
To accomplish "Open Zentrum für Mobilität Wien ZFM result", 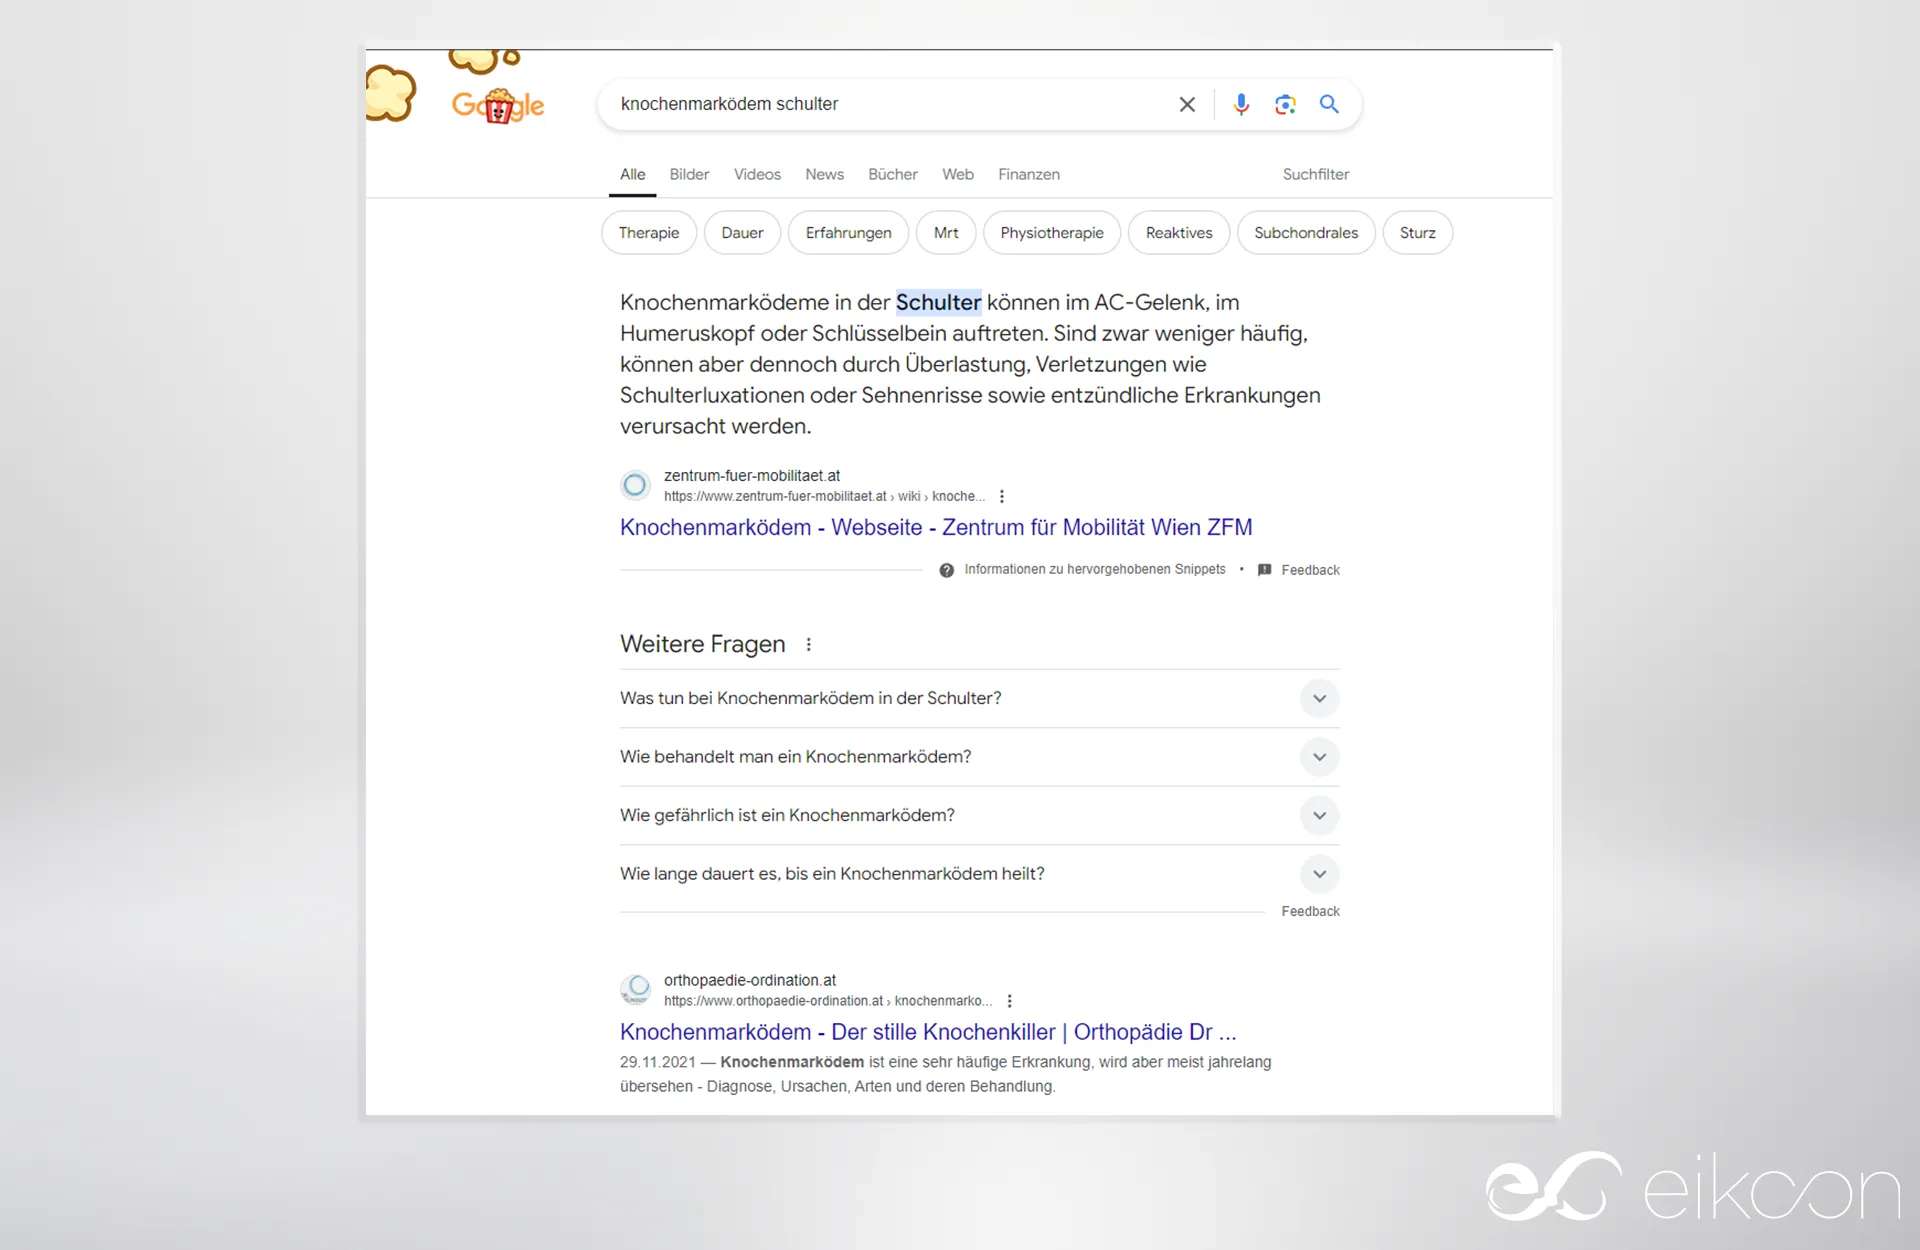I will click(x=935, y=527).
